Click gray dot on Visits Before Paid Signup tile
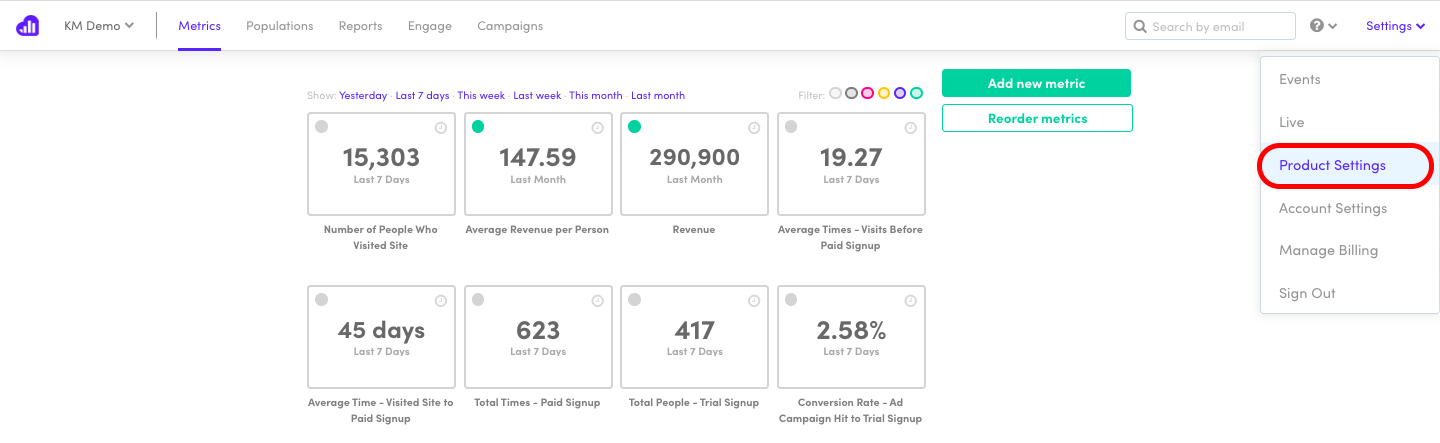The image size is (1440, 443). (791, 127)
